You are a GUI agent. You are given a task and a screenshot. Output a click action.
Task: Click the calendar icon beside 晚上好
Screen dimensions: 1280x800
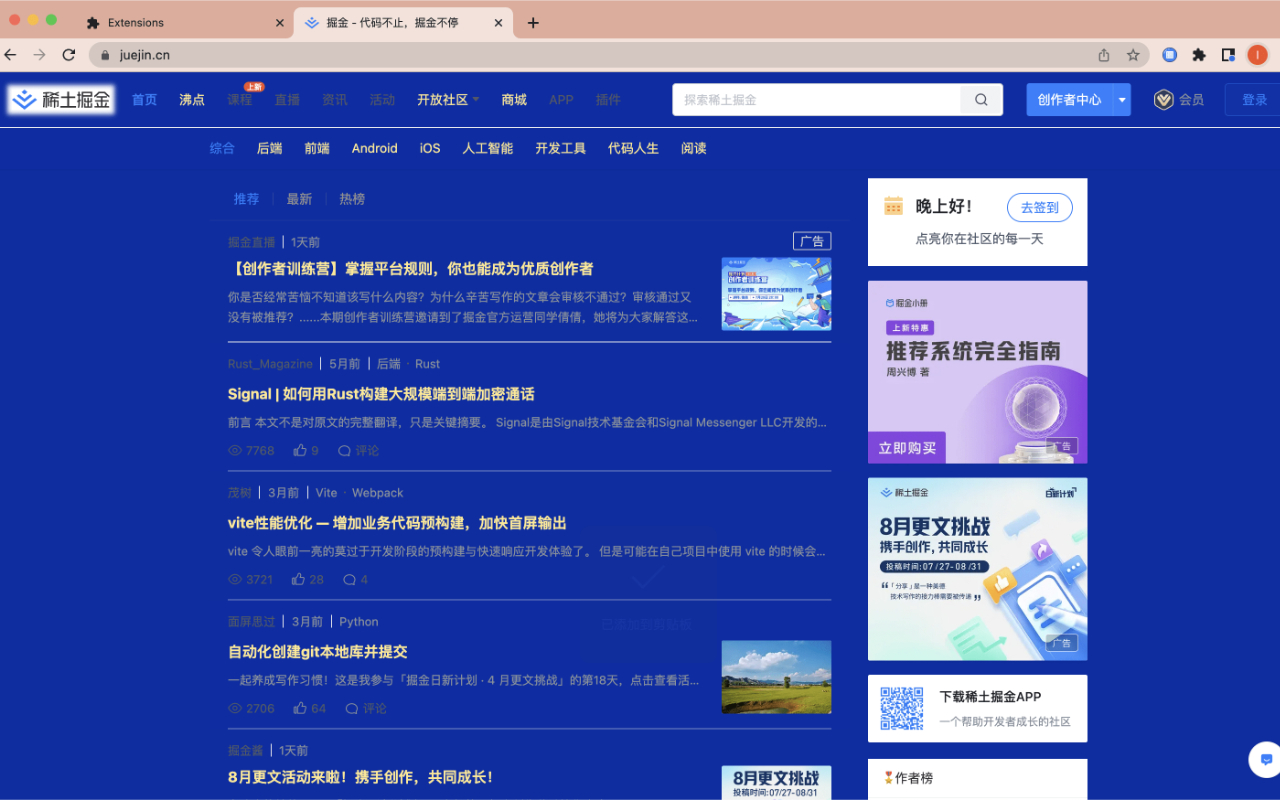tap(893, 206)
